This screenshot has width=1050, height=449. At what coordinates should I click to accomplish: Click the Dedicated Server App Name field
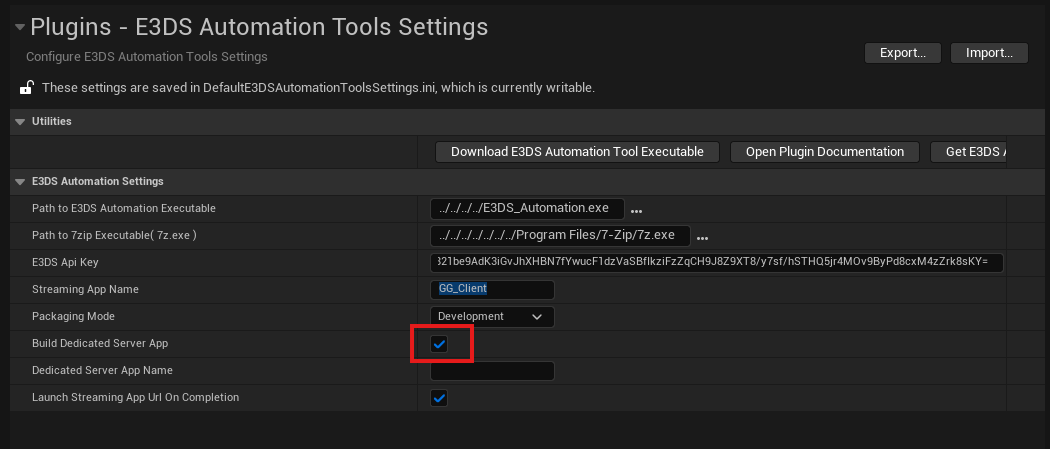coord(492,371)
